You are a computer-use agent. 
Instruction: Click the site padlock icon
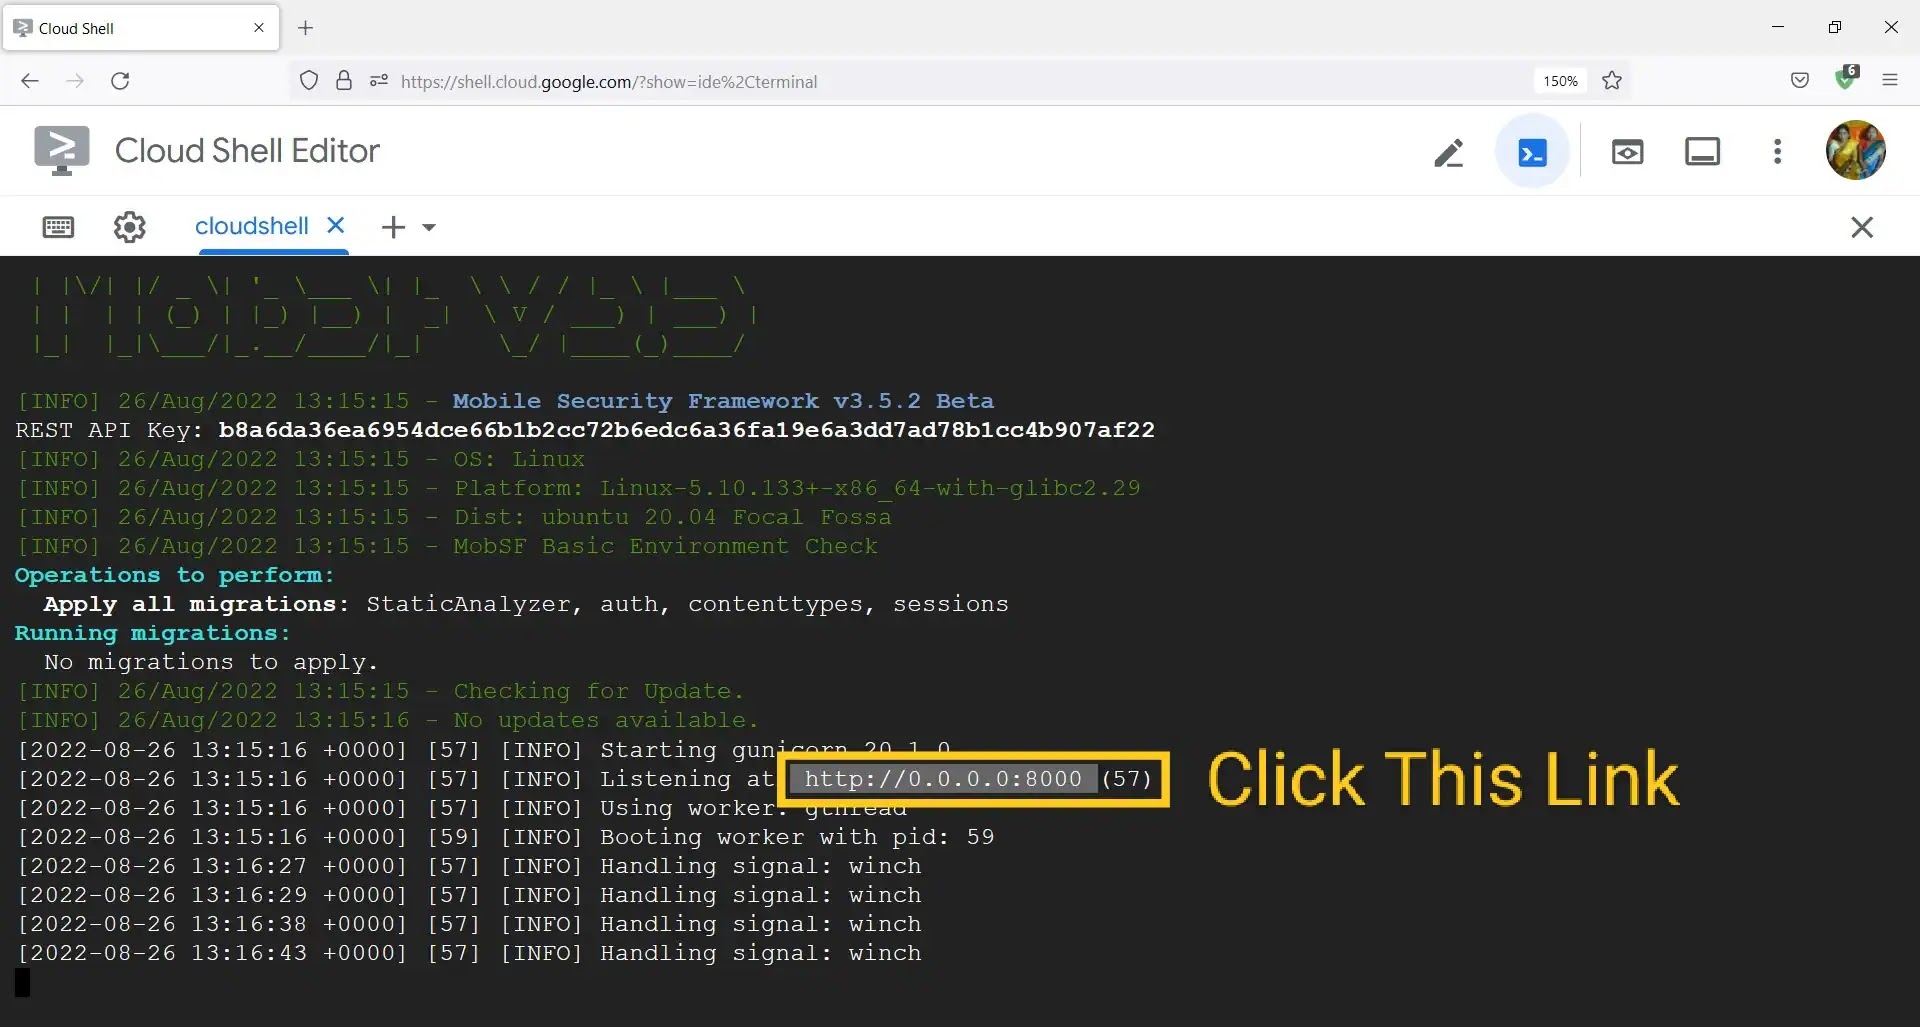tap(344, 81)
